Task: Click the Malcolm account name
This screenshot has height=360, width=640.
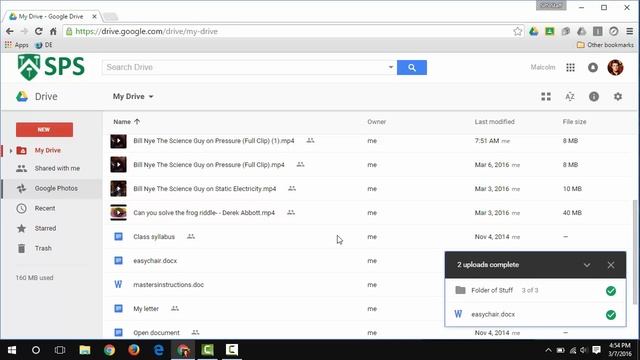Action: point(542,67)
